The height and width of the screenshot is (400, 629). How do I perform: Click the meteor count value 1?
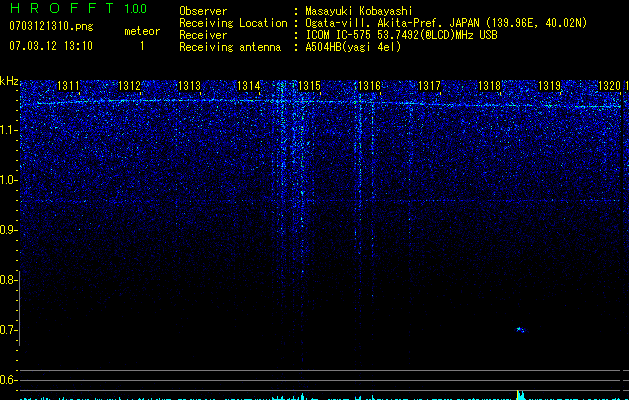click(x=142, y=46)
